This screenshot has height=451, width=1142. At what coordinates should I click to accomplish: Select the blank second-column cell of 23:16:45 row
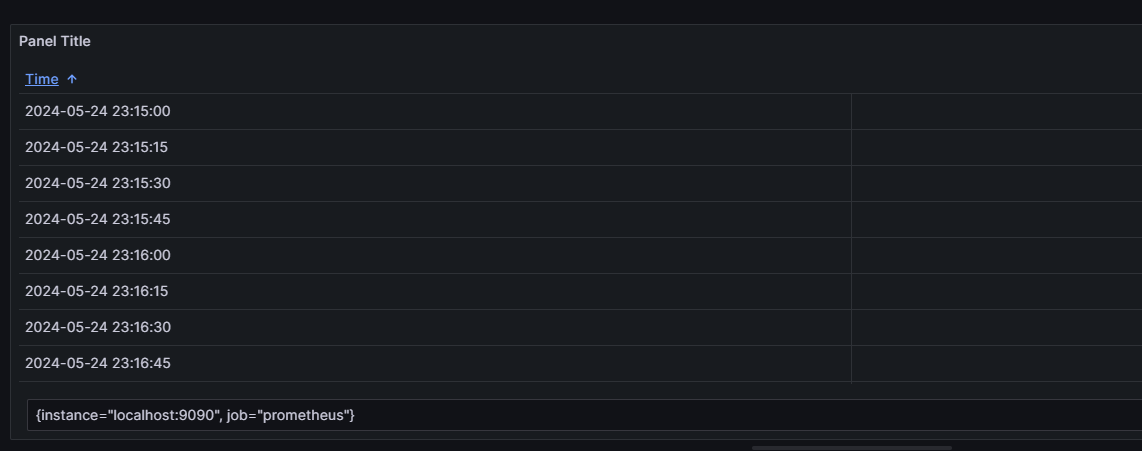click(x=995, y=363)
